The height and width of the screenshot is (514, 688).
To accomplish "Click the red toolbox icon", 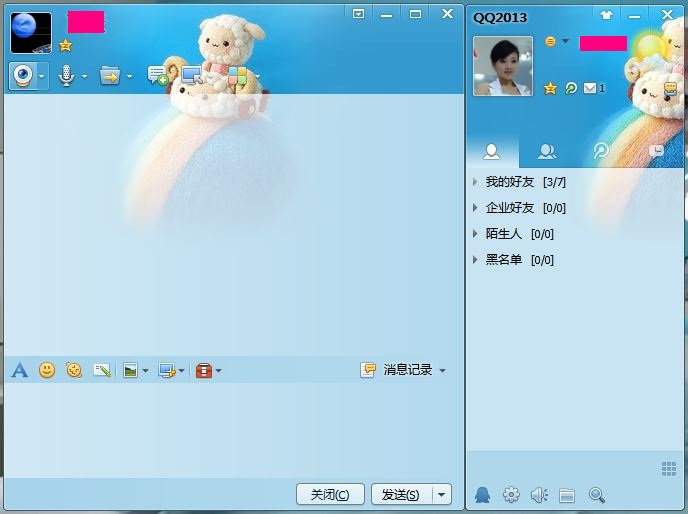I will [x=204, y=370].
